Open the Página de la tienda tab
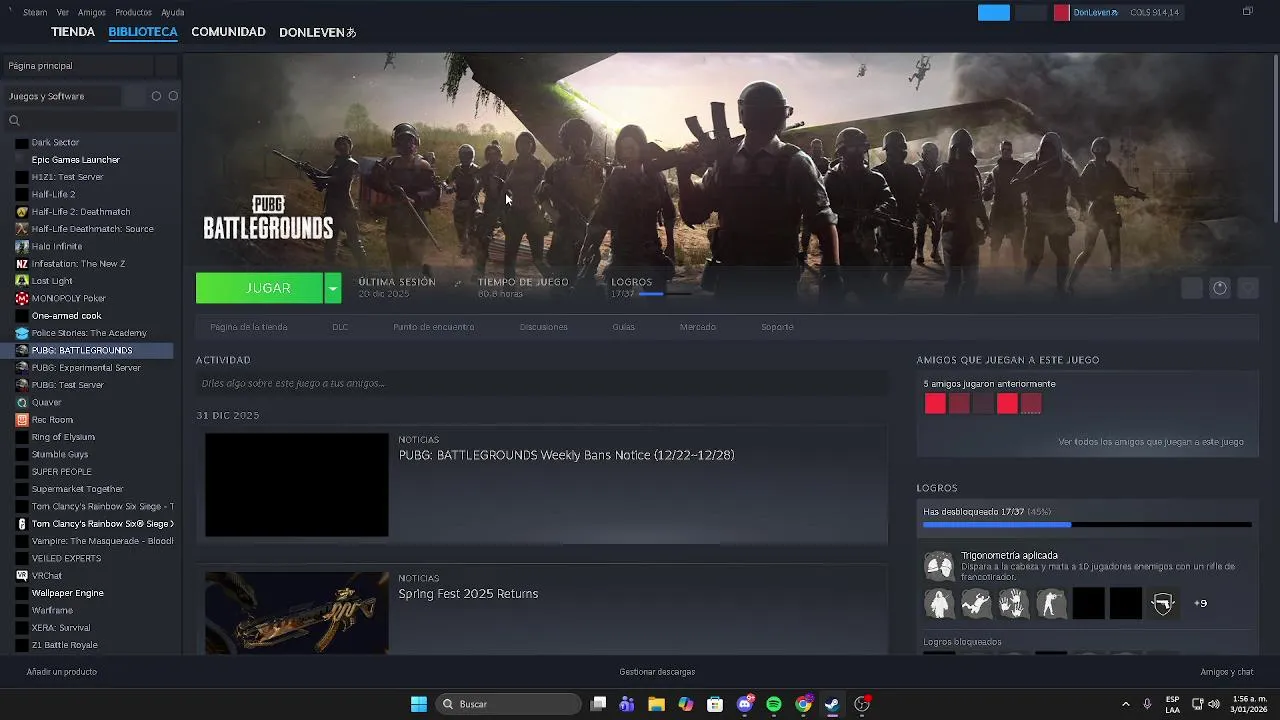Image resolution: width=1280 pixels, height=720 pixels. point(249,327)
